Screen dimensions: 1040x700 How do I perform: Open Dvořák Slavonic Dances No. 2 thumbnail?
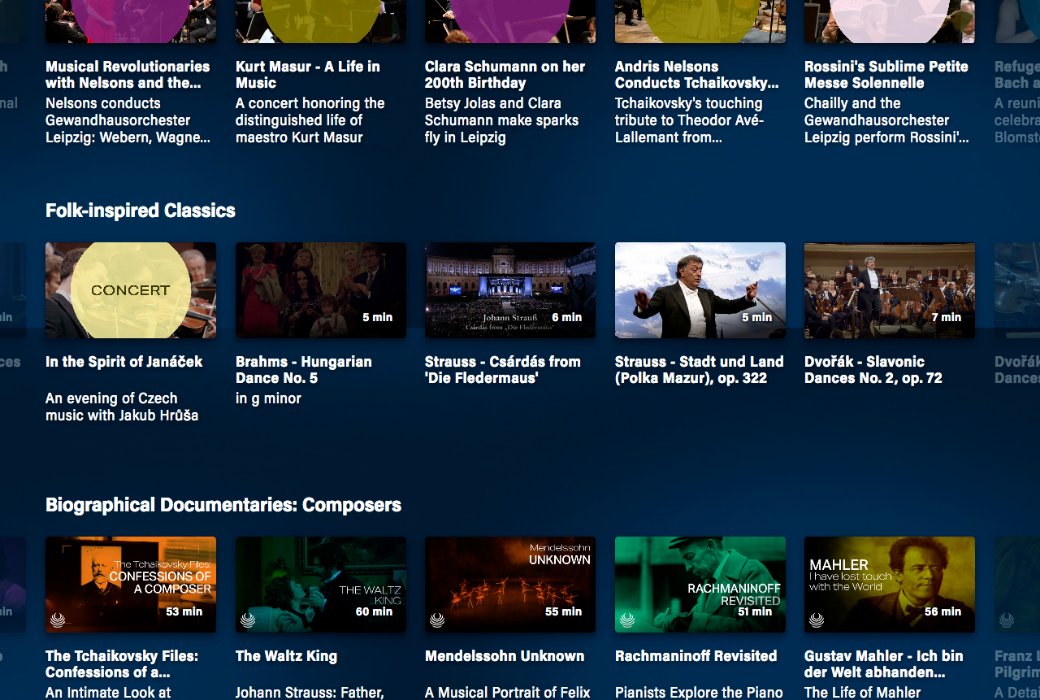(x=889, y=290)
